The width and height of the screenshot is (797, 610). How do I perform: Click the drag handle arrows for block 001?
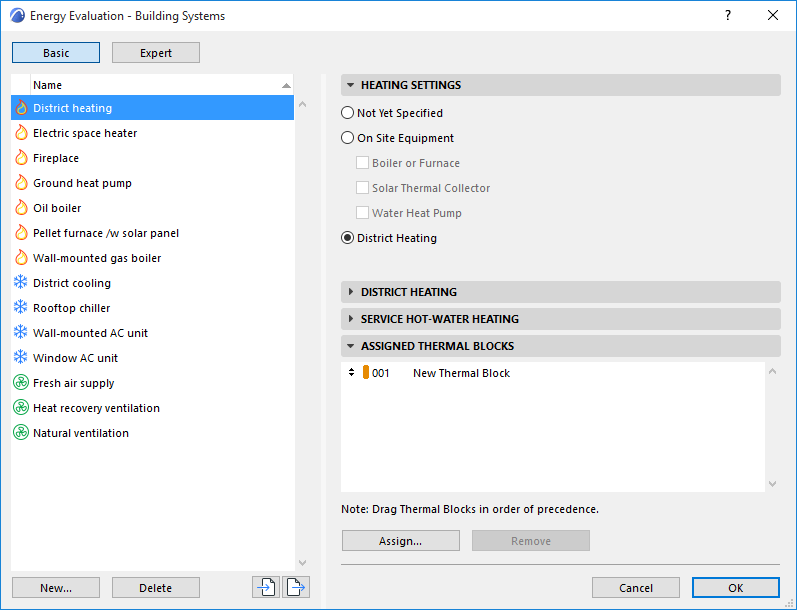point(351,372)
